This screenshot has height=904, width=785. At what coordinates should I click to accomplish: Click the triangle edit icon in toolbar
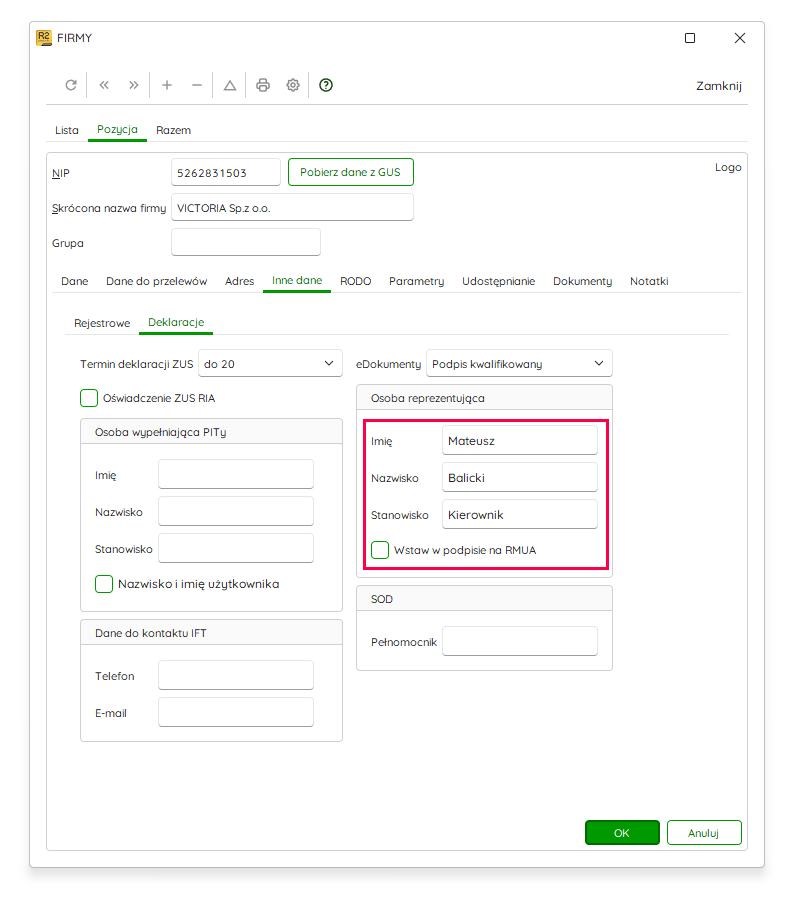tap(230, 85)
